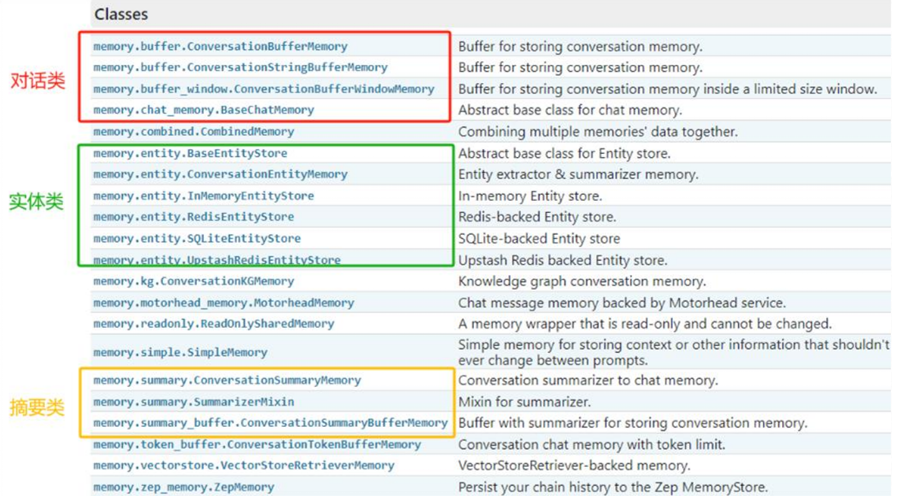
Task: Open the memory.entity.RedisEntityStore link
Action: click(193, 217)
